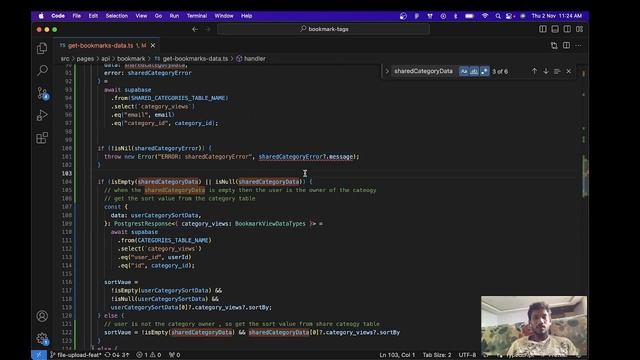
Task: Open the Terminal menu
Action: [x=197, y=16]
